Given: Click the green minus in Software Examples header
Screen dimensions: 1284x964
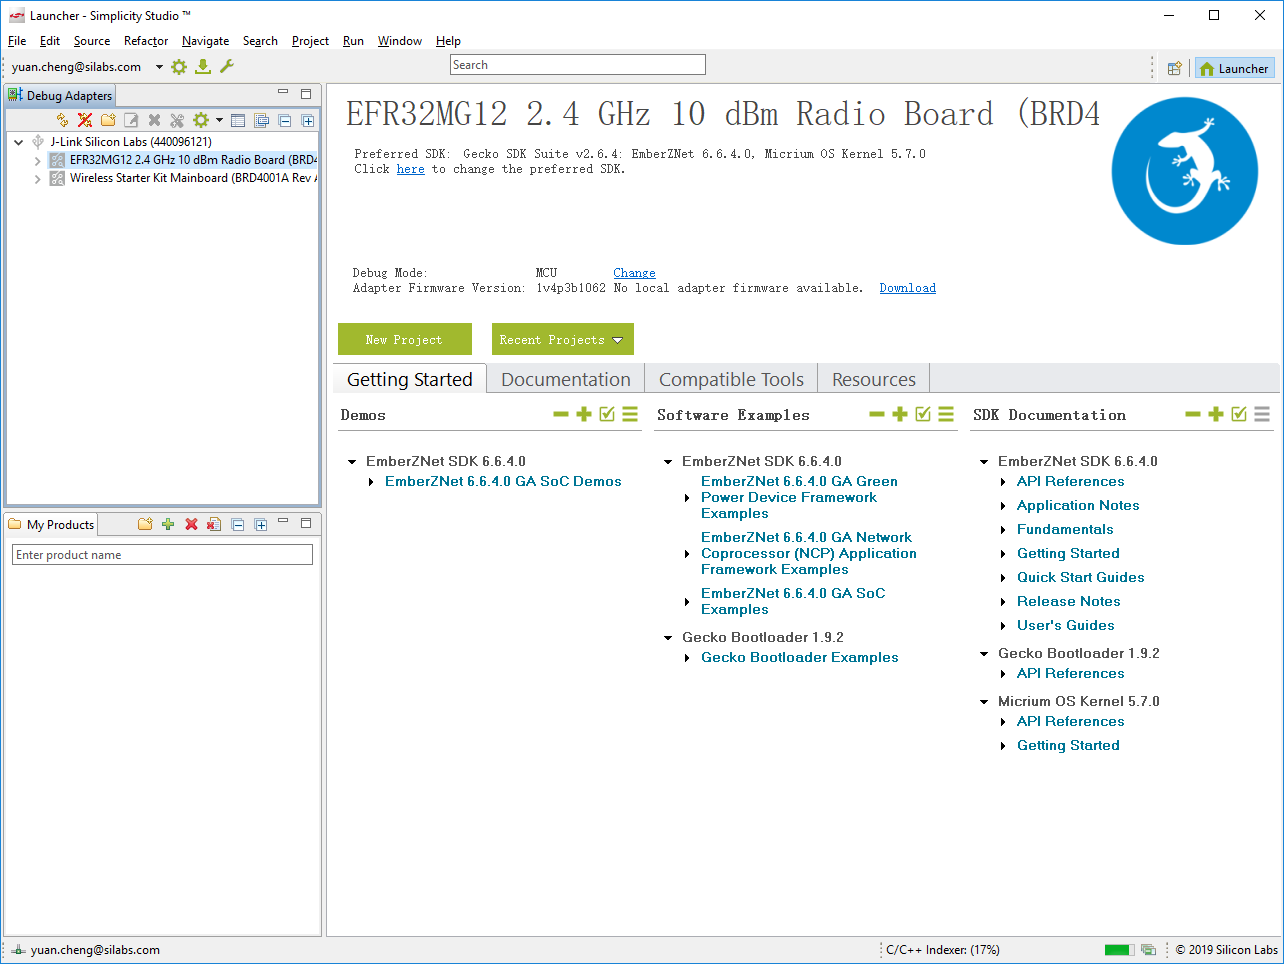Looking at the screenshot, I should (877, 414).
